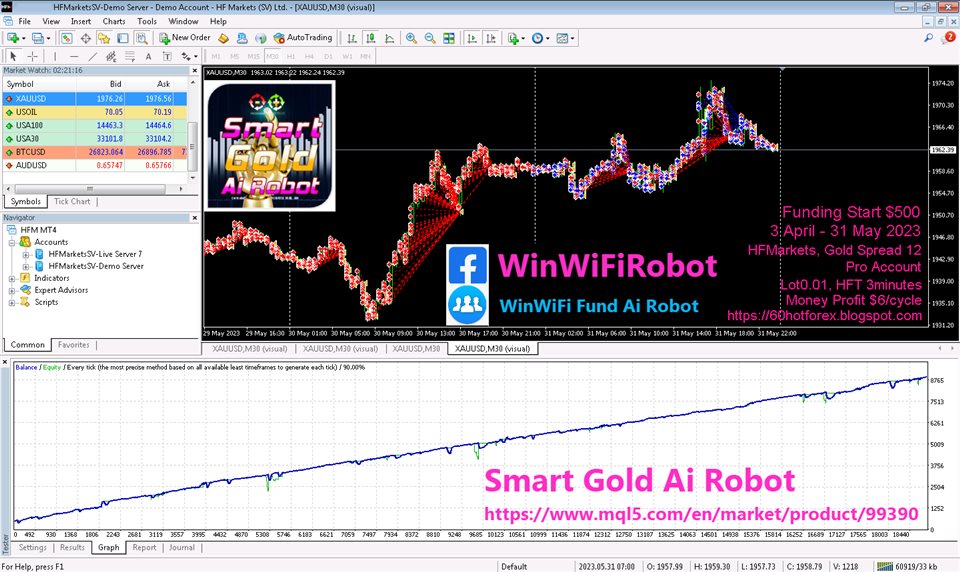Open MetaEditor from the toolbar

(223, 38)
